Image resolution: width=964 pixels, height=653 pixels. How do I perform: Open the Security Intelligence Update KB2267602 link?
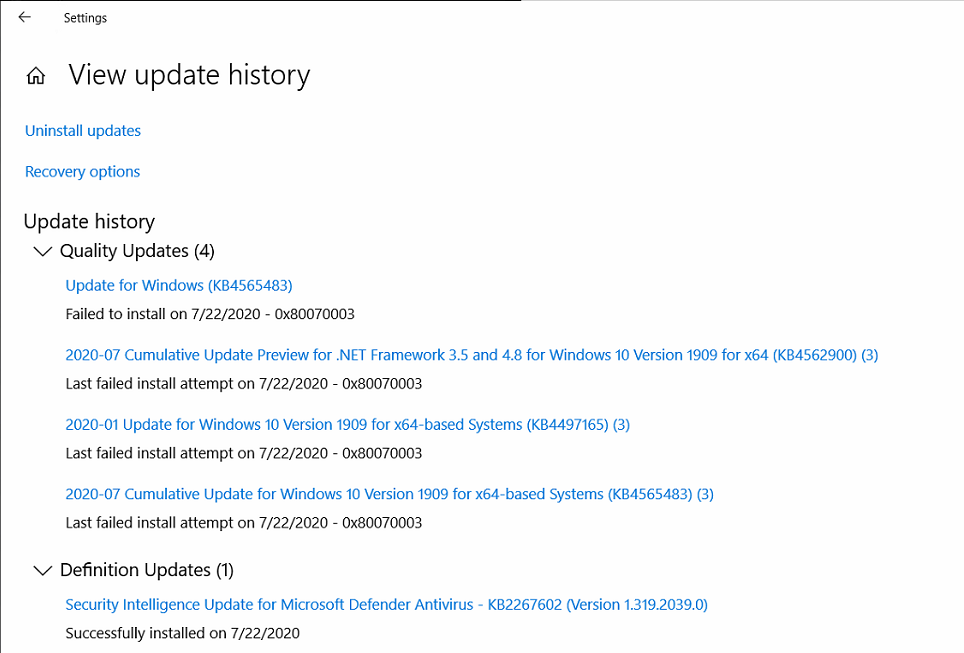386,604
